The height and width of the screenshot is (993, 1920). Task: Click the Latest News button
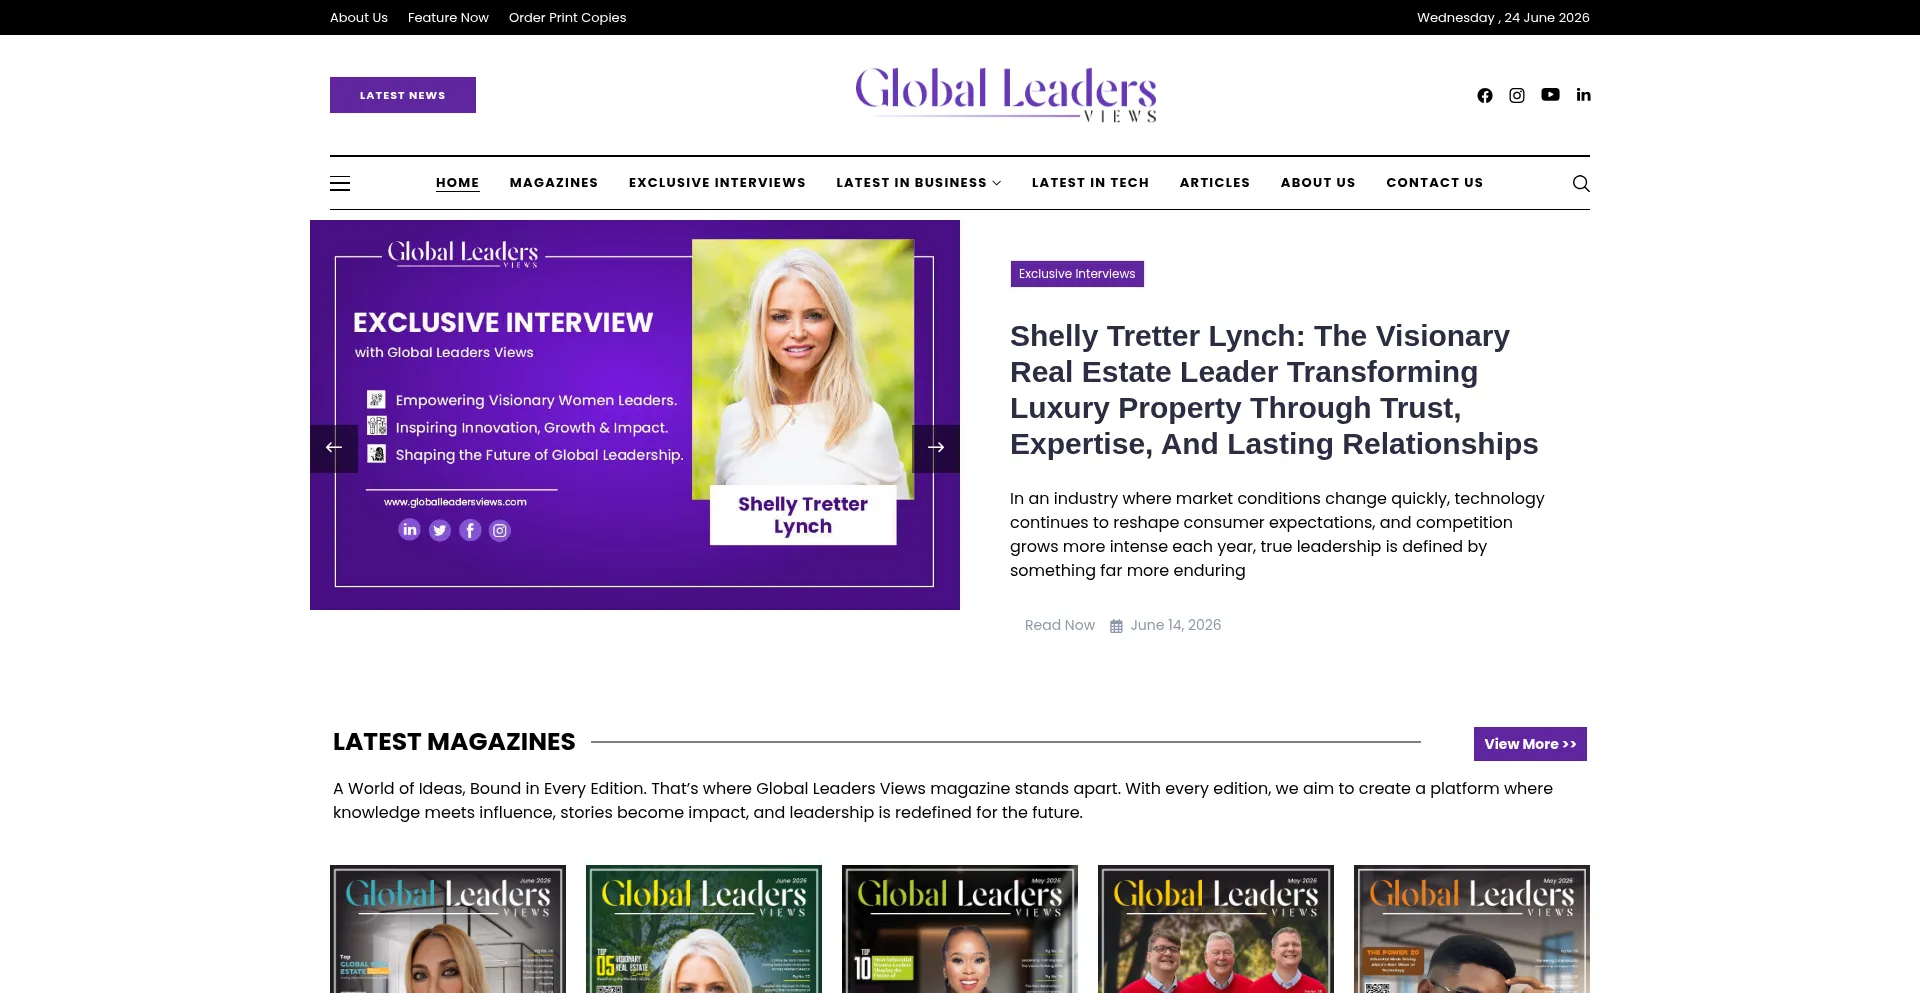click(403, 95)
